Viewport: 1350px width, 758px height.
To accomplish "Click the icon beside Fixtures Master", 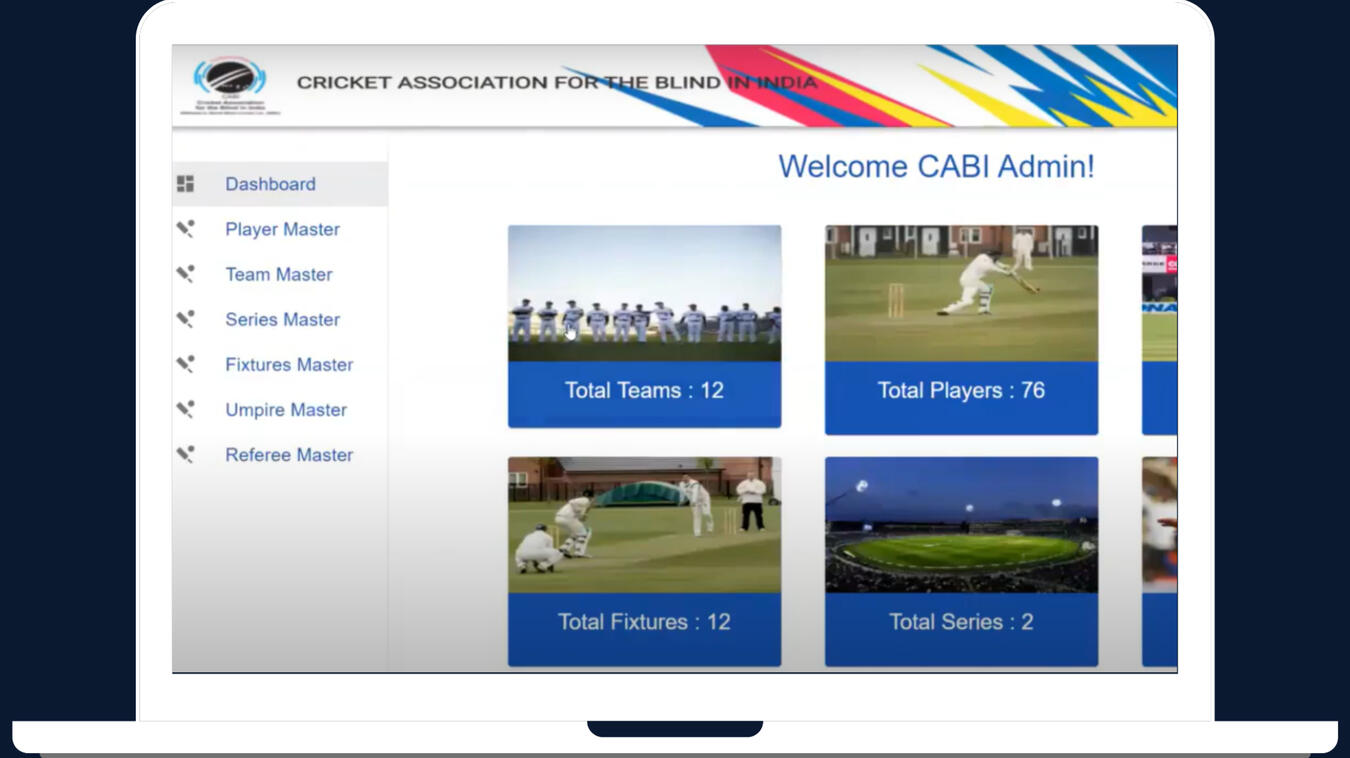I will tap(186, 364).
